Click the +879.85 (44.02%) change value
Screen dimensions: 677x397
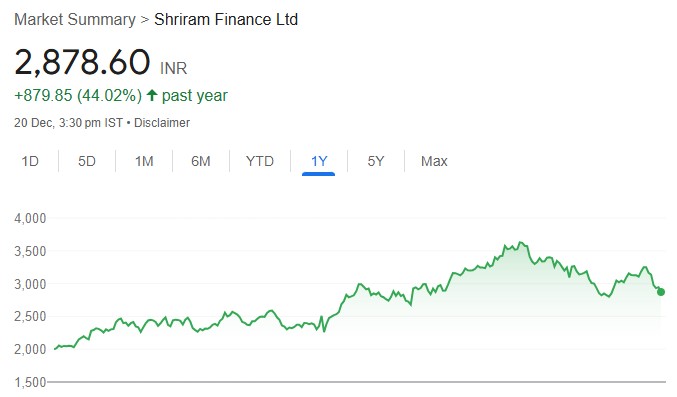pyautogui.click(x=78, y=95)
